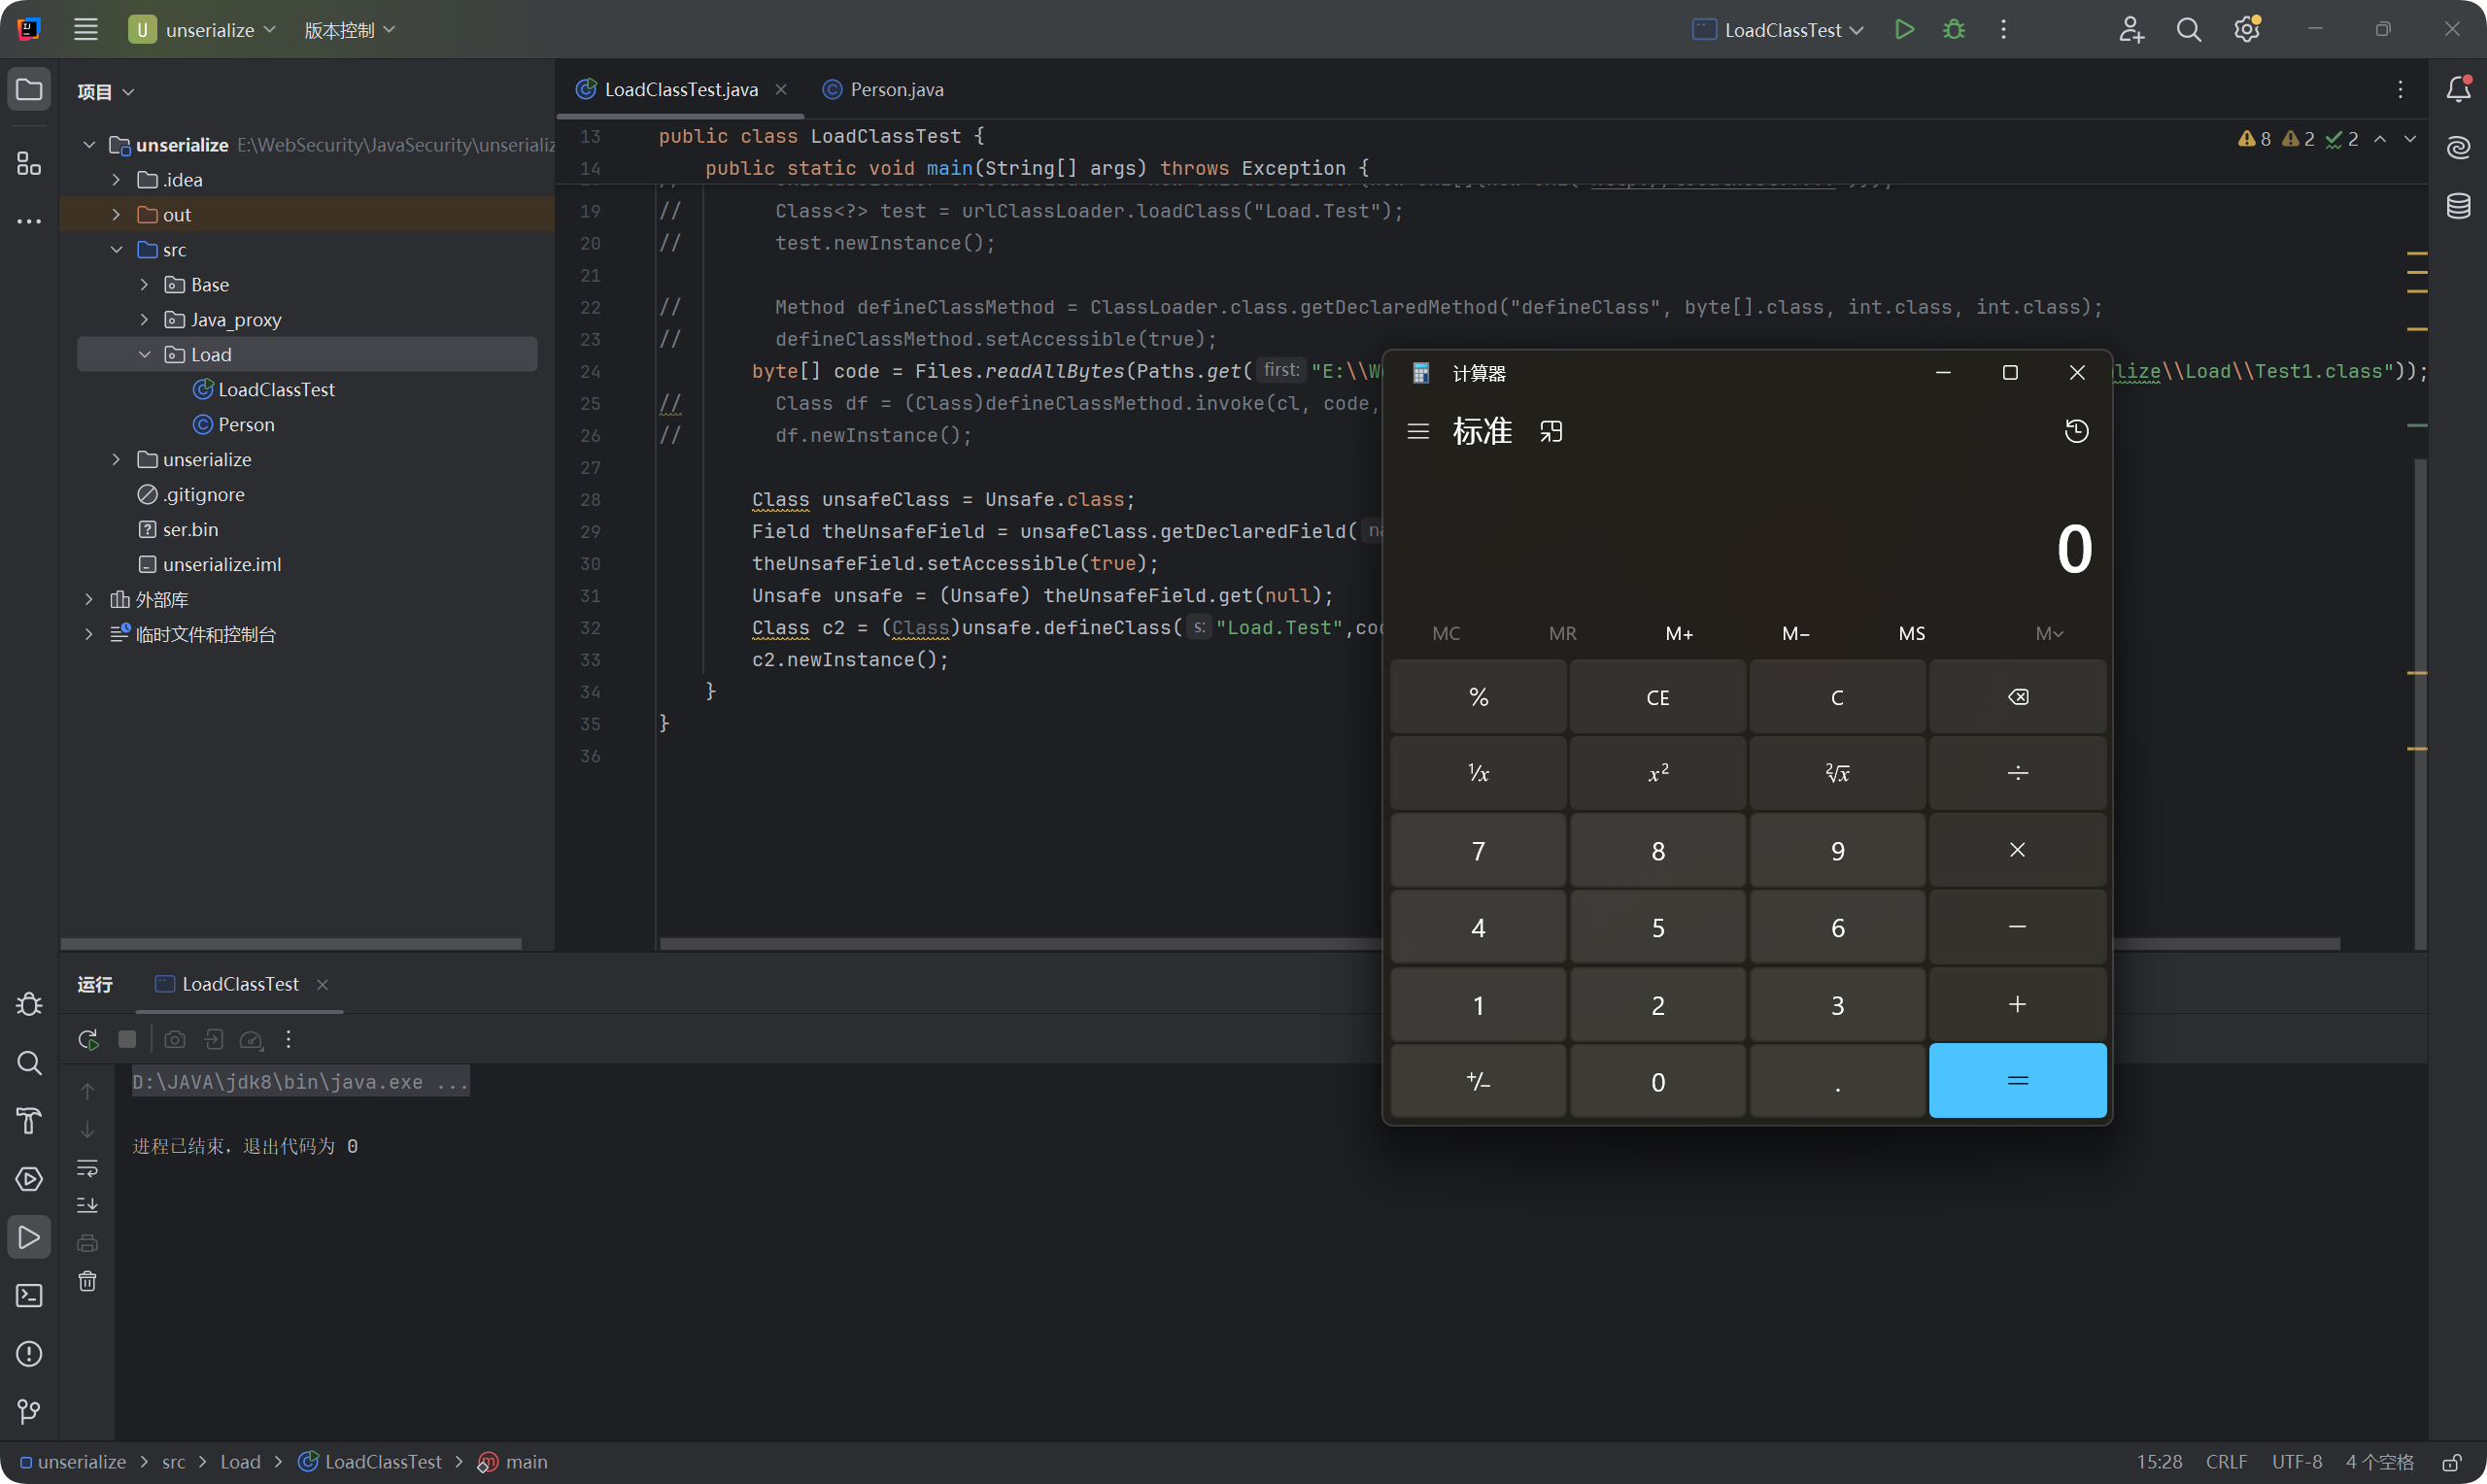The width and height of the screenshot is (2487, 1484).
Task: Expand 外部库 node
Action: [88, 600]
